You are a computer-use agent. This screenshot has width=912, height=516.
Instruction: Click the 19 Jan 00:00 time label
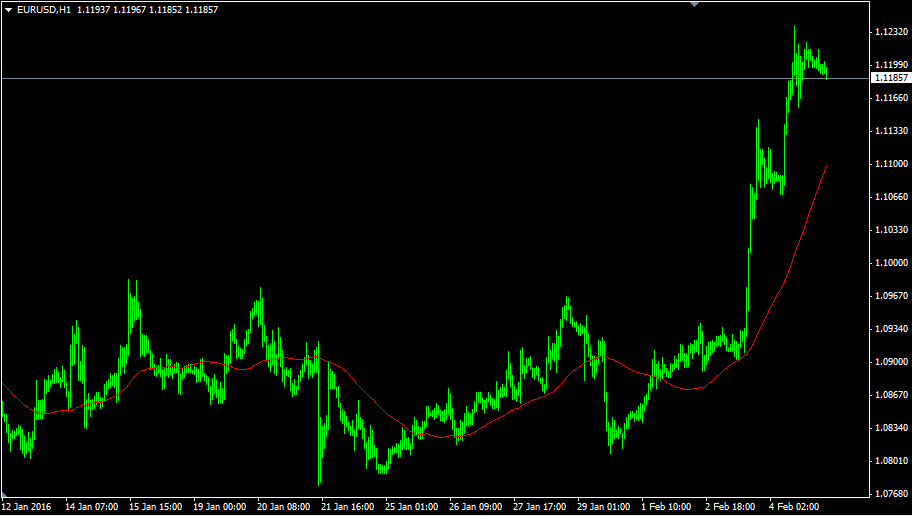click(x=220, y=507)
